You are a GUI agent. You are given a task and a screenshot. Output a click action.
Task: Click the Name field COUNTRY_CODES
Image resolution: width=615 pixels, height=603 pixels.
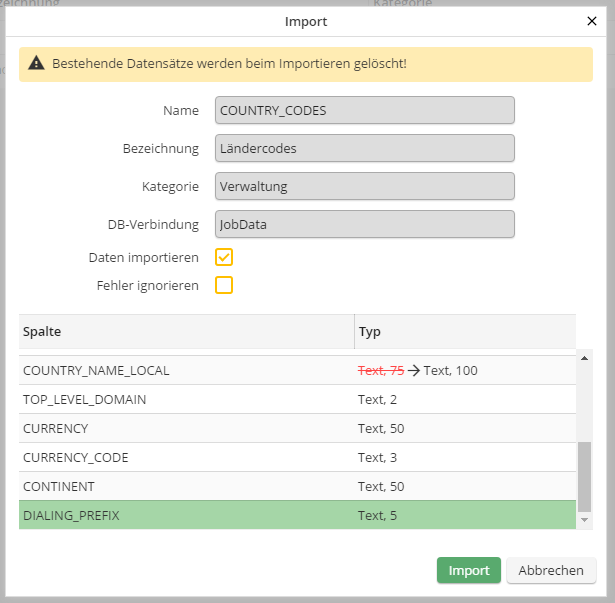[364, 110]
